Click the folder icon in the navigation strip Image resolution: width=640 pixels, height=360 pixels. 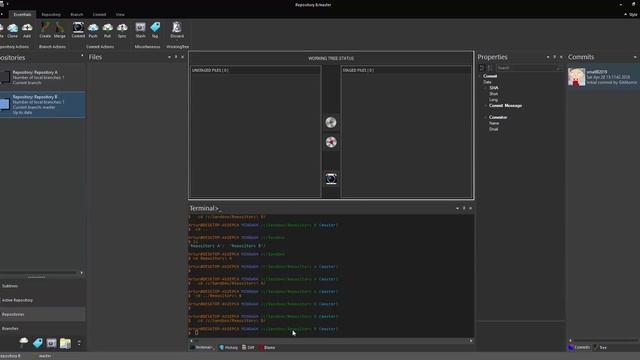click(65, 343)
